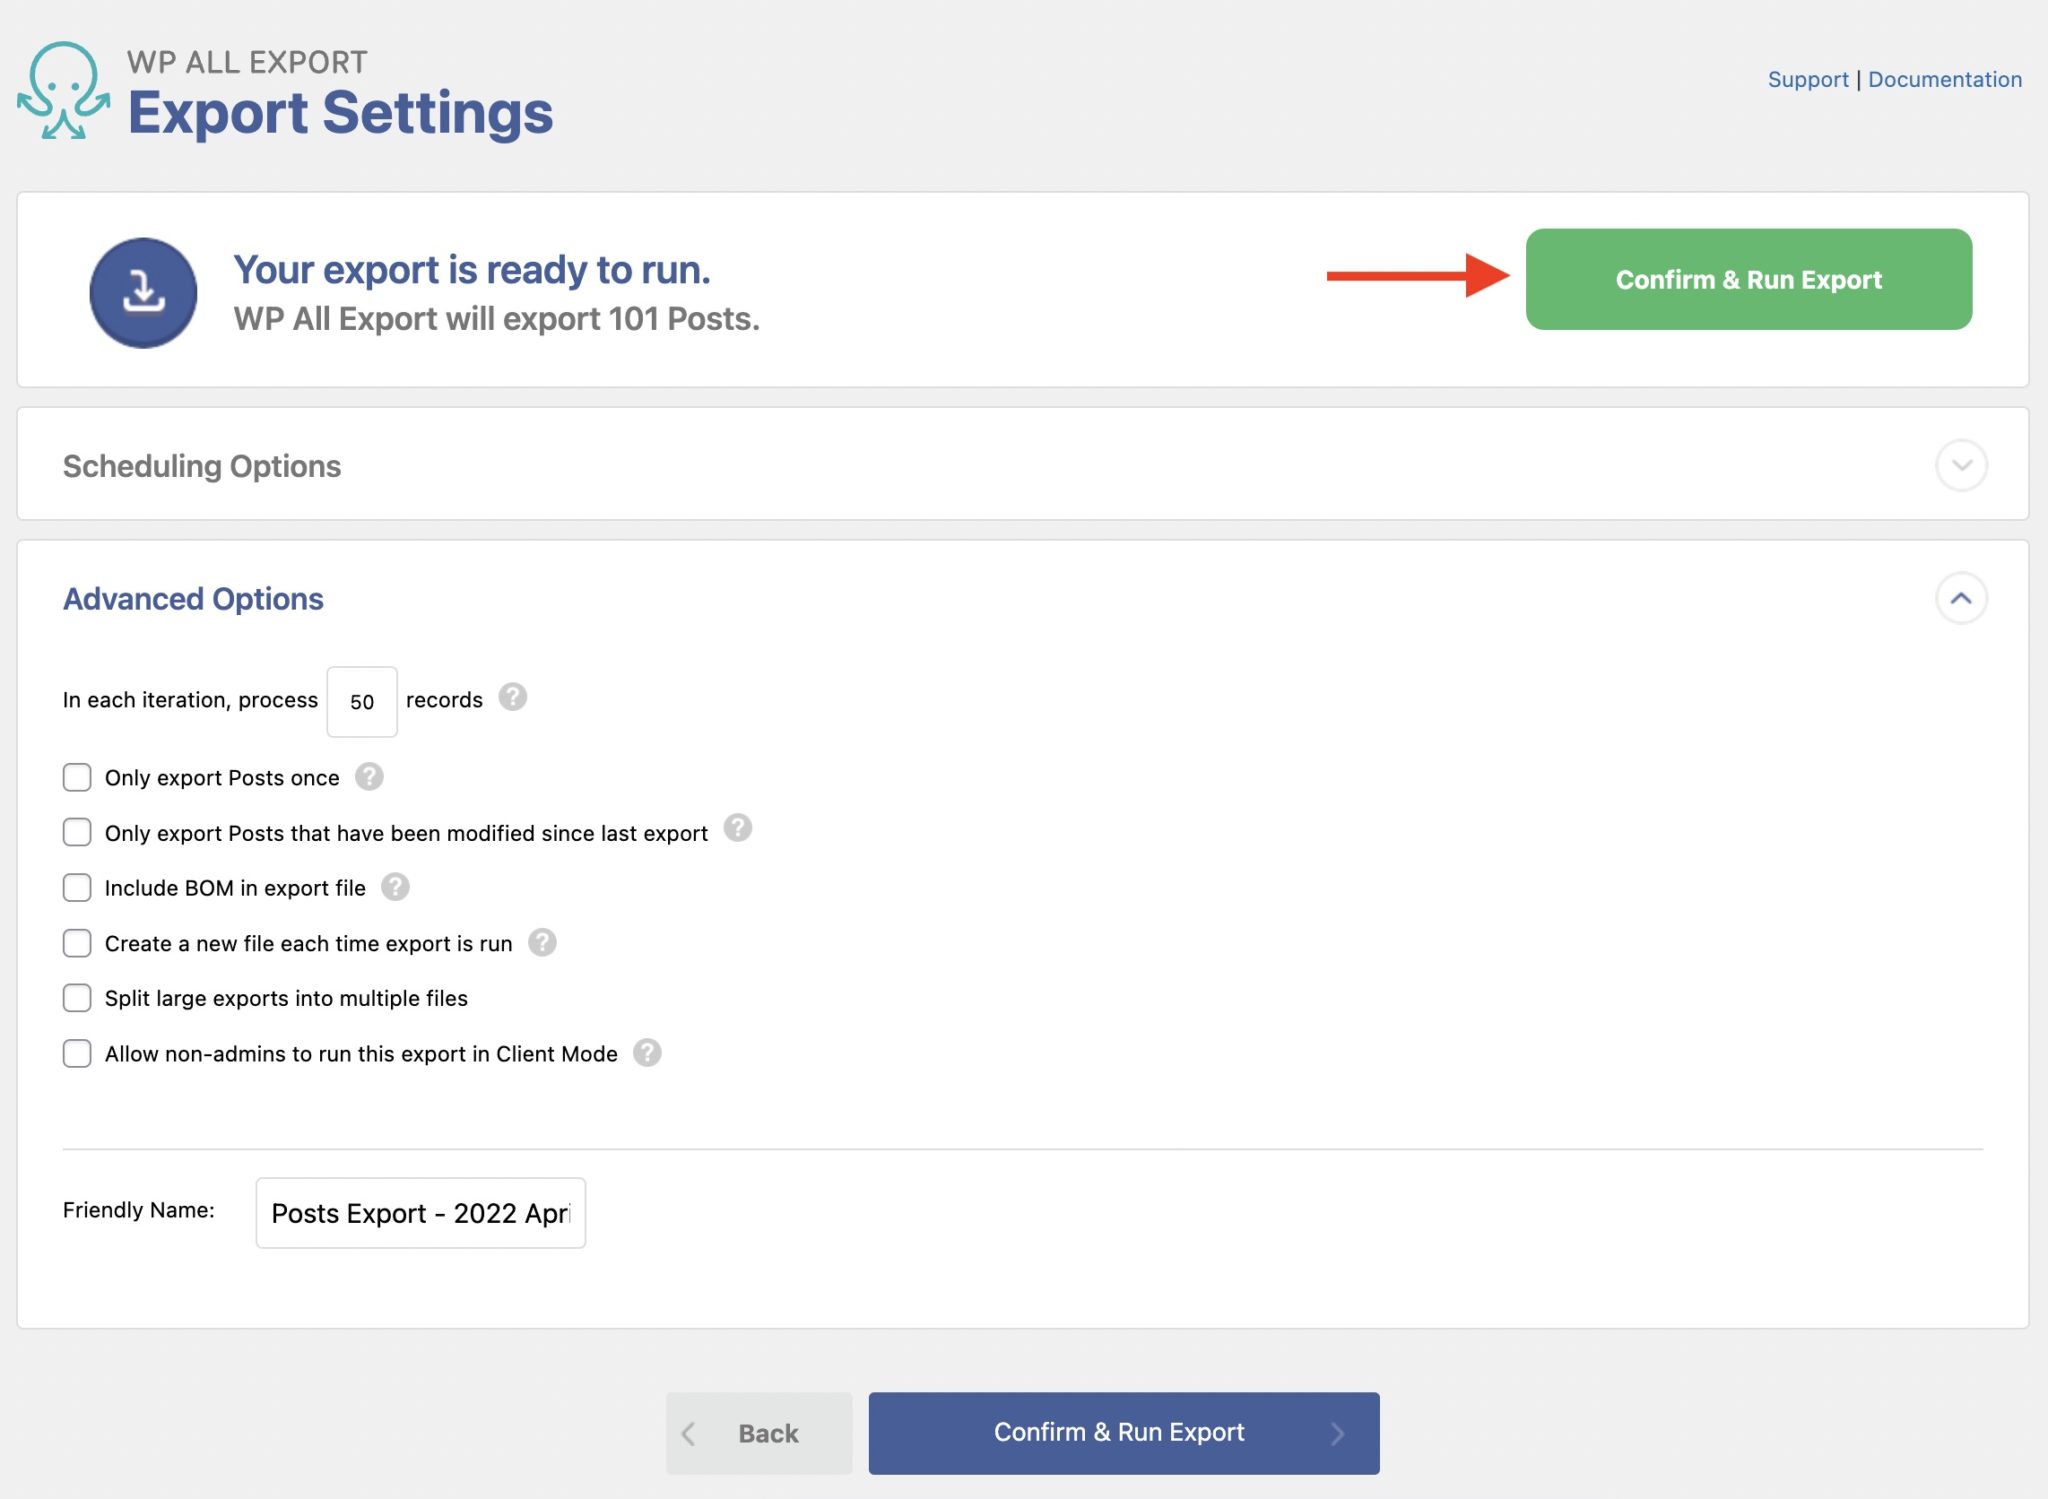Open the Support page
This screenshot has width=2048, height=1499.
1808,79
